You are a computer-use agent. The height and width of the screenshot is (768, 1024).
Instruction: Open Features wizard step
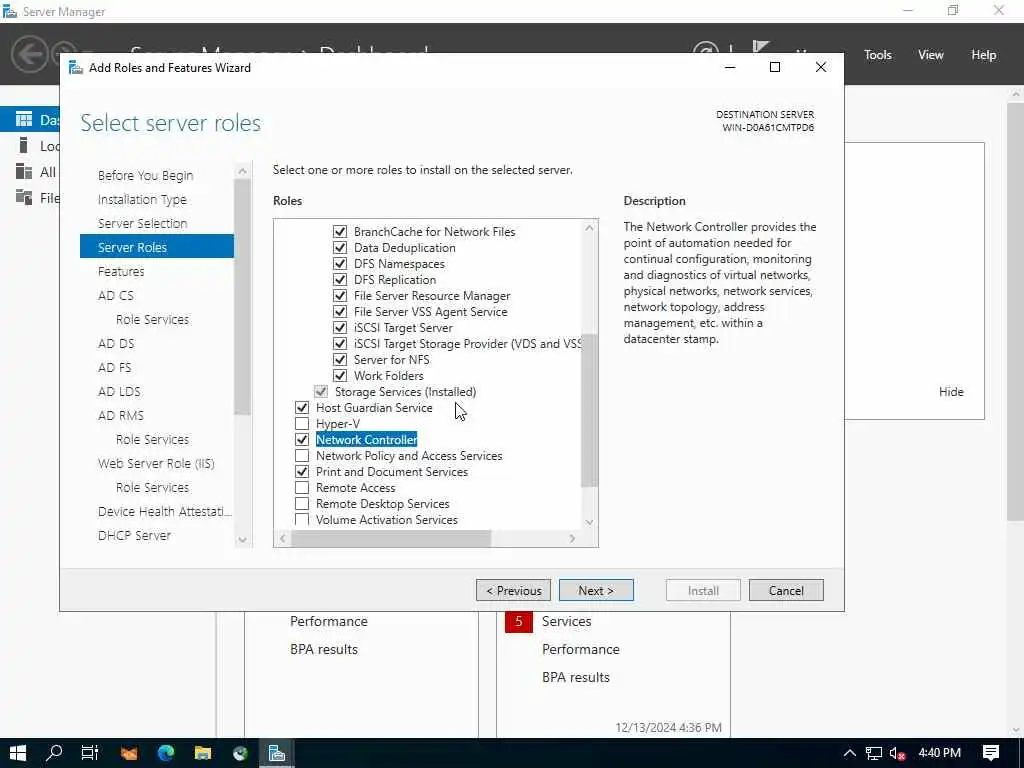tap(121, 271)
